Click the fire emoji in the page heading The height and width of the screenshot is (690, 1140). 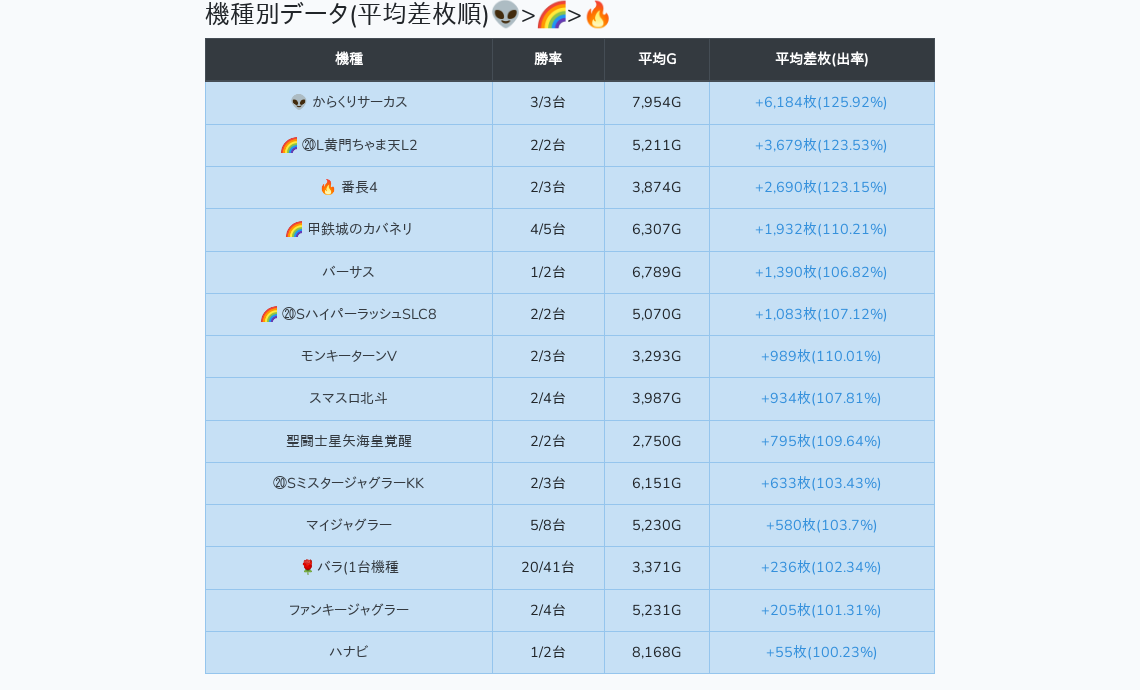tap(597, 15)
